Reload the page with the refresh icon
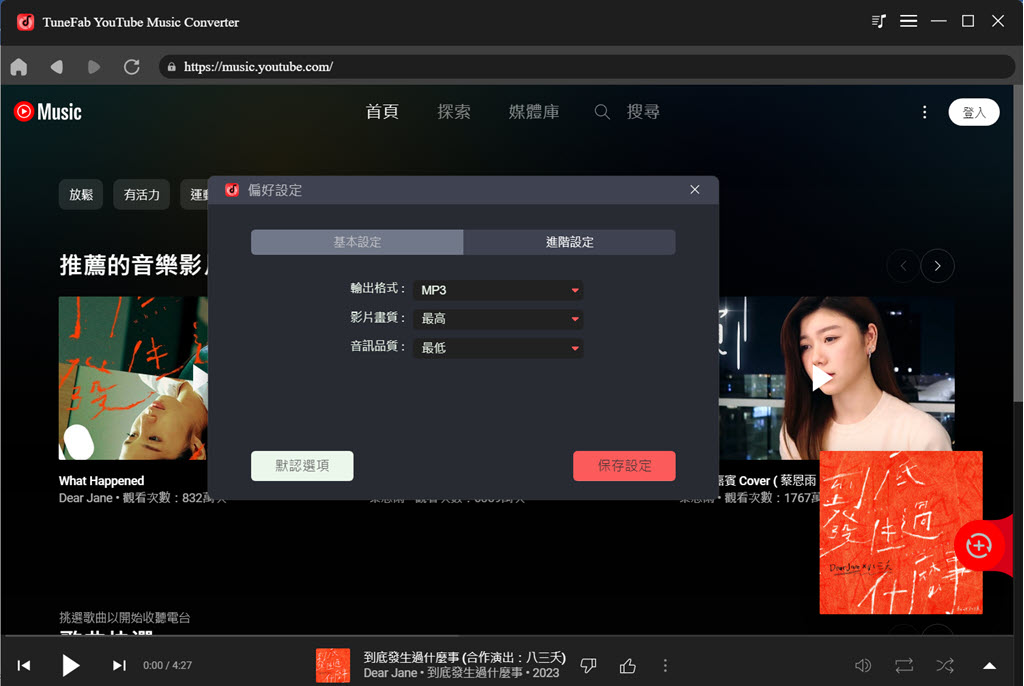Viewport: 1024px width, 686px height. coord(131,67)
